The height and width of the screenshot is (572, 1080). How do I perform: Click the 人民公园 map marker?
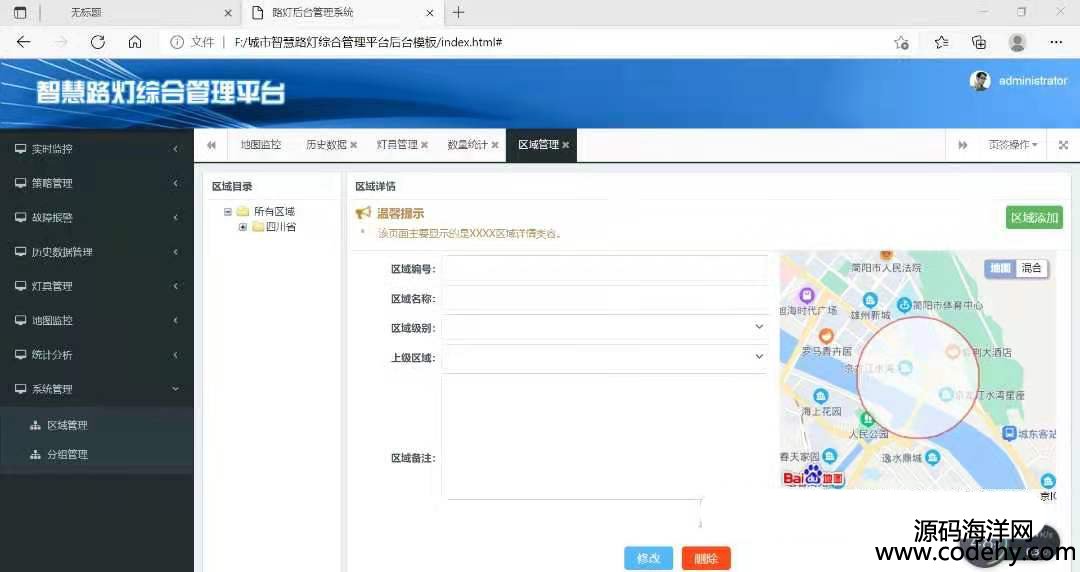tap(868, 418)
